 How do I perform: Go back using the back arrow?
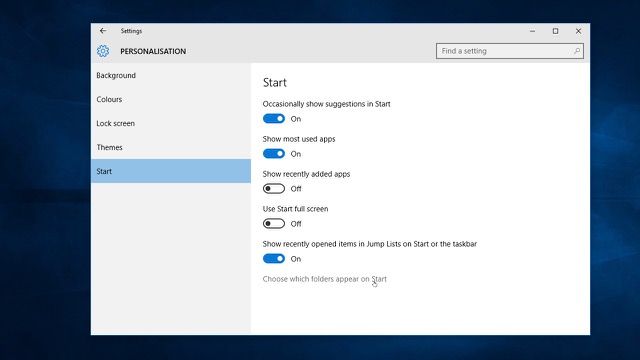pyautogui.click(x=103, y=31)
